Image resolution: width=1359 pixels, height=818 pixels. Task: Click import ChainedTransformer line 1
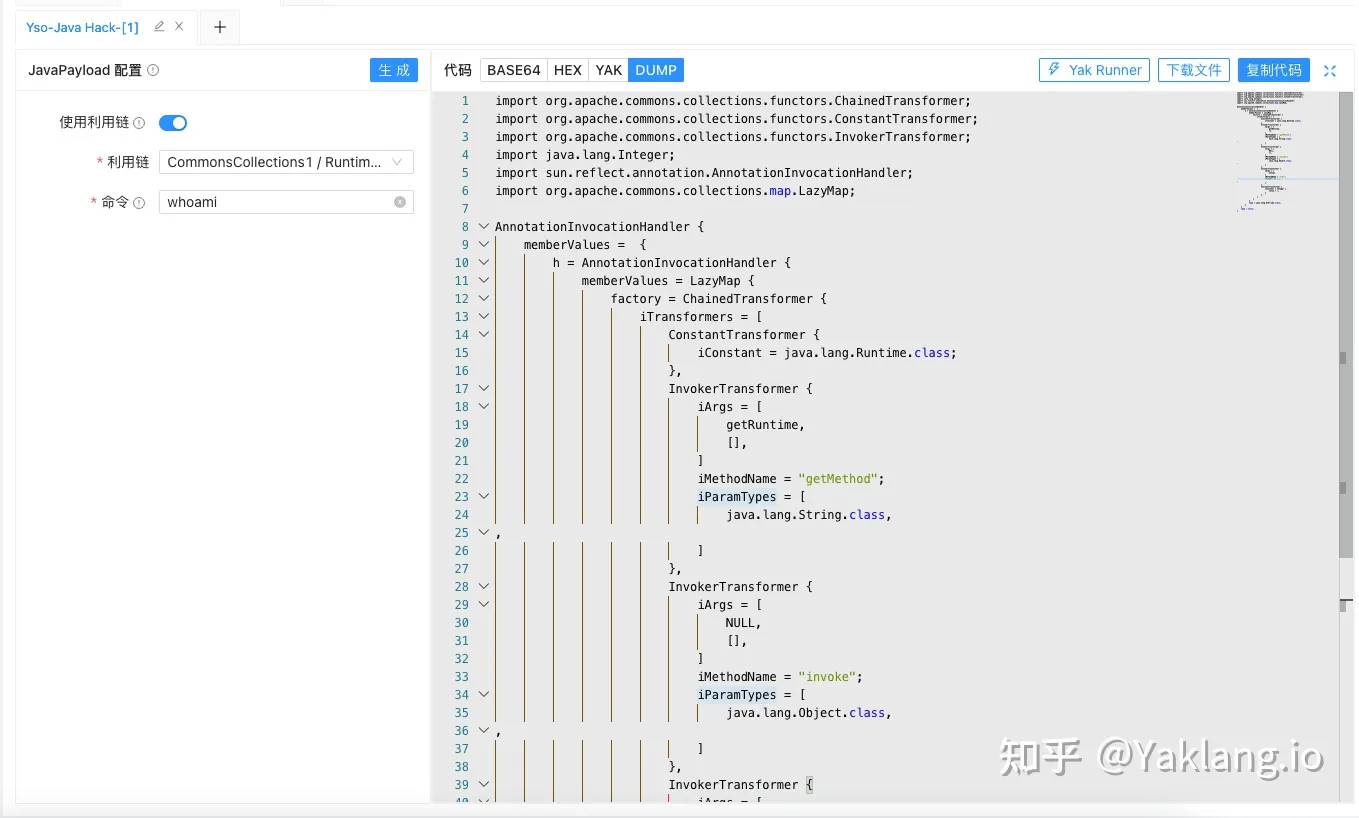[x=733, y=101]
